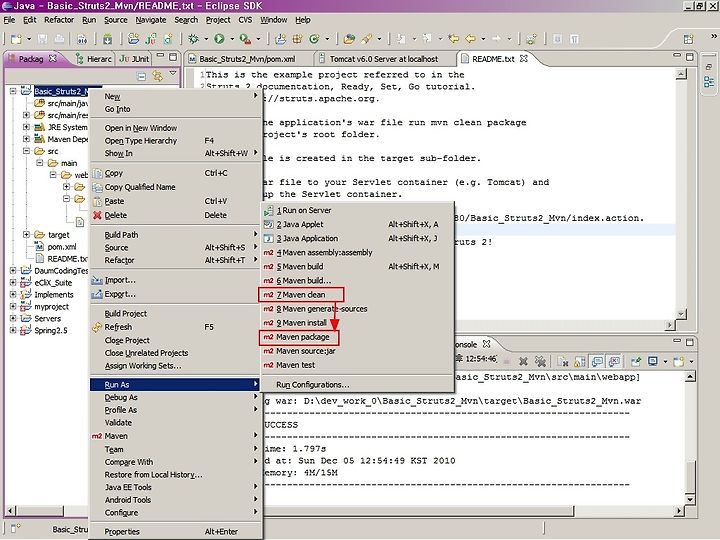Screen dimensions: 720x540
Task: Close the README.txt editor tab
Action: [x=523, y=58]
